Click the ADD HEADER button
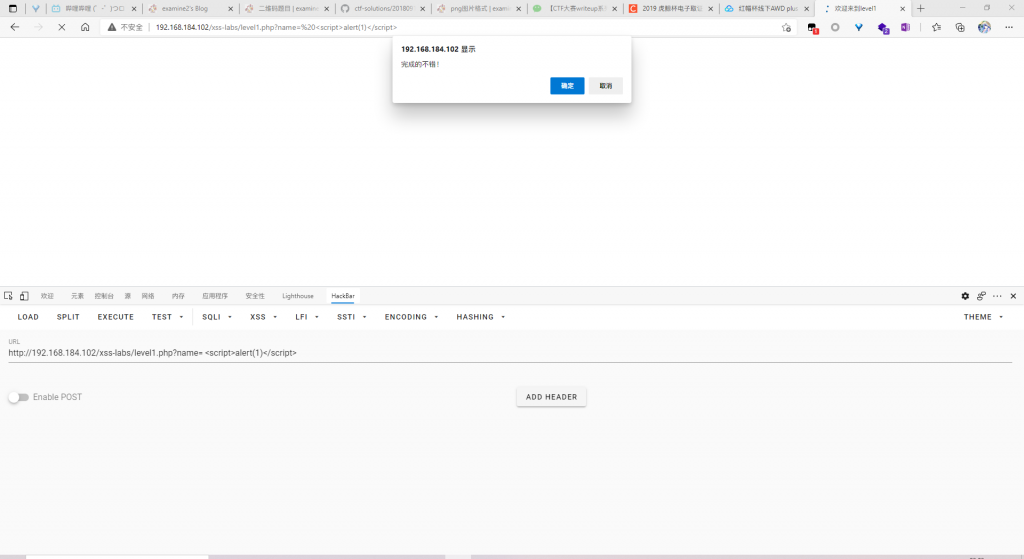The image size is (1024, 559). pyautogui.click(x=551, y=397)
